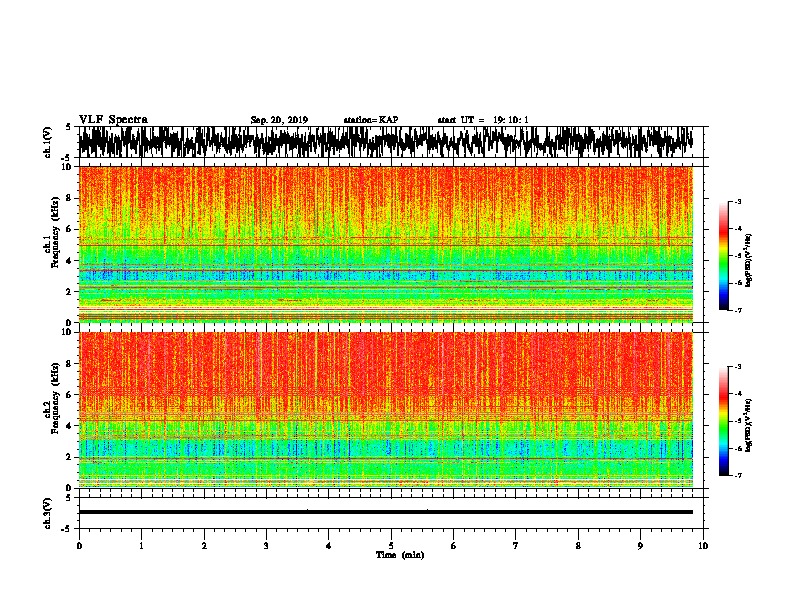This screenshot has height=612, width=792.
Task: Click the "ch.1(V)" axis label
Action: point(48,142)
